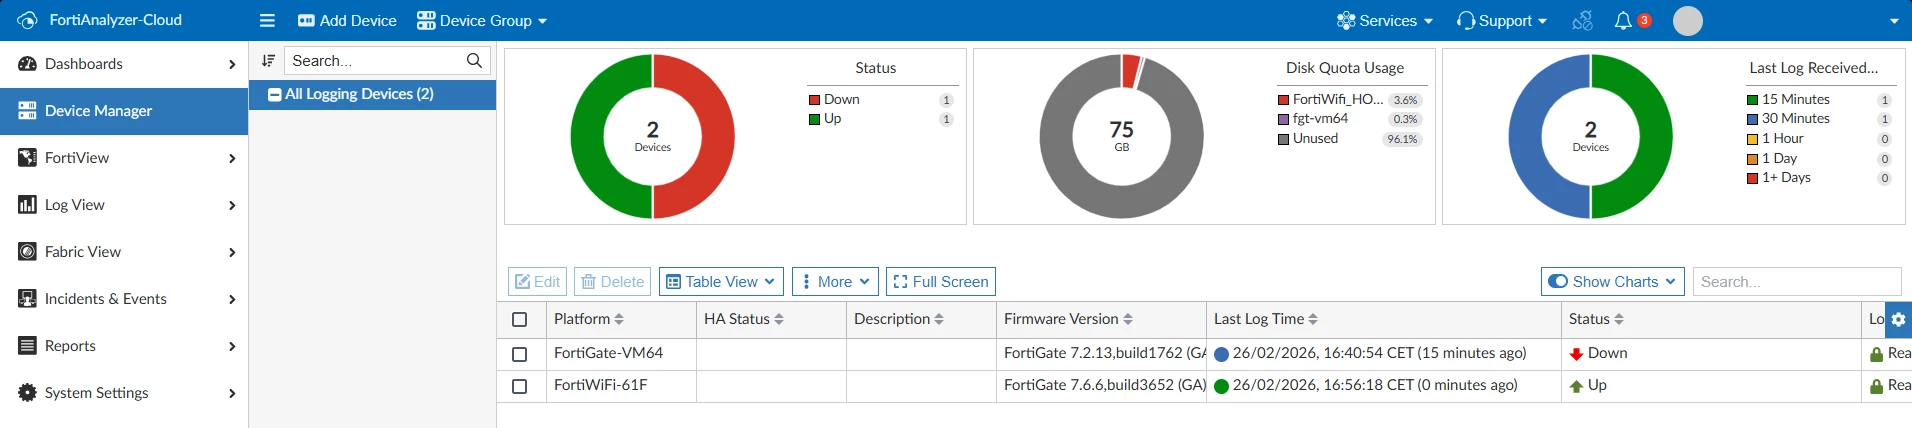Click red Down legend swatch in Status chart
The width and height of the screenshot is (1912, 428).
coord(815,100)
